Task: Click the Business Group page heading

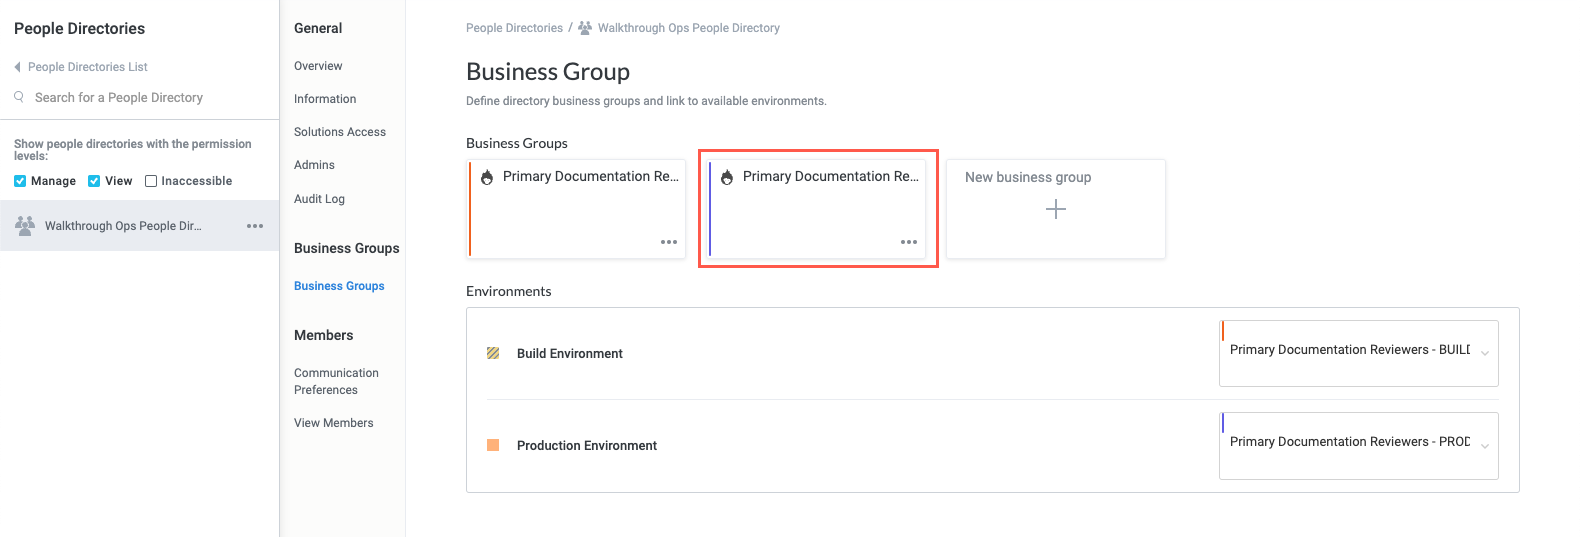Action: 548,72
